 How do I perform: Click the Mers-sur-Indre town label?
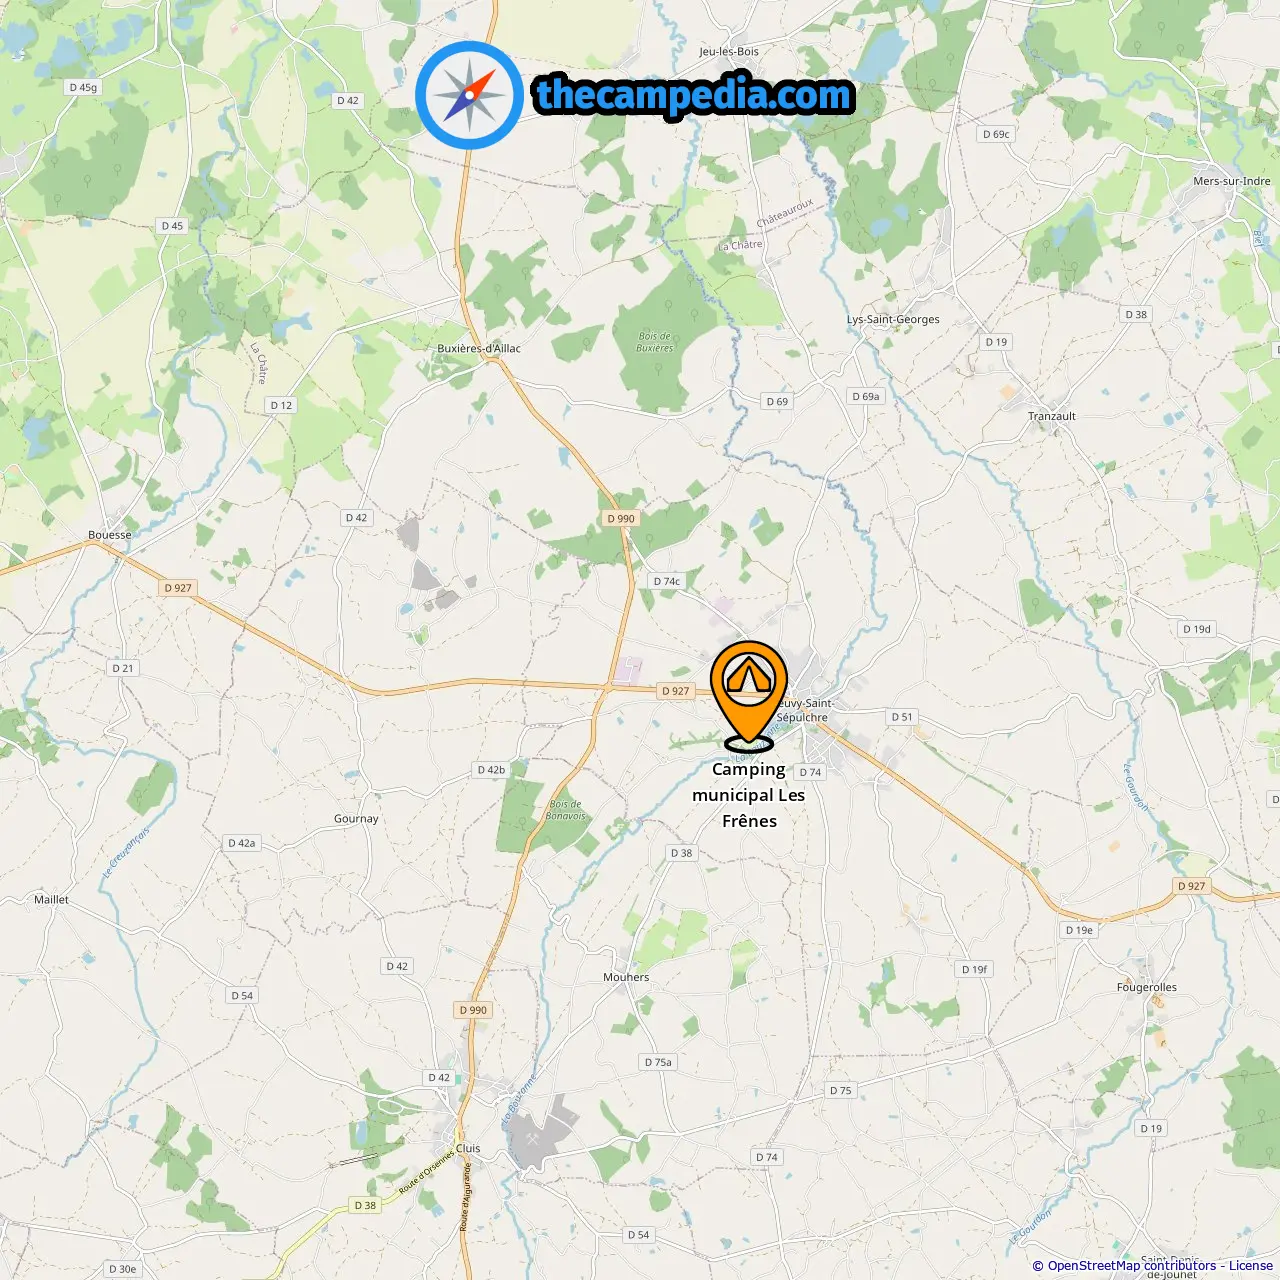pyautogui.click(x=1232, y=181)
